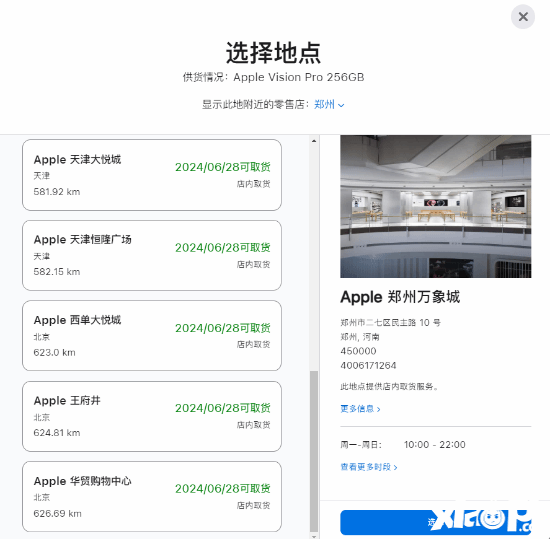This screenshot has height=539, width=550.
Task: Click the hours 10:00 - 22:00
Action: click(435, 445)
